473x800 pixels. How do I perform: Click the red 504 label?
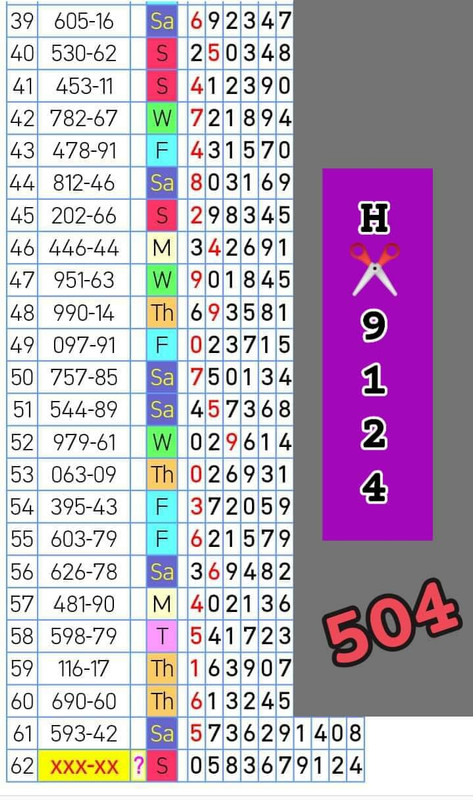point(392,622)
